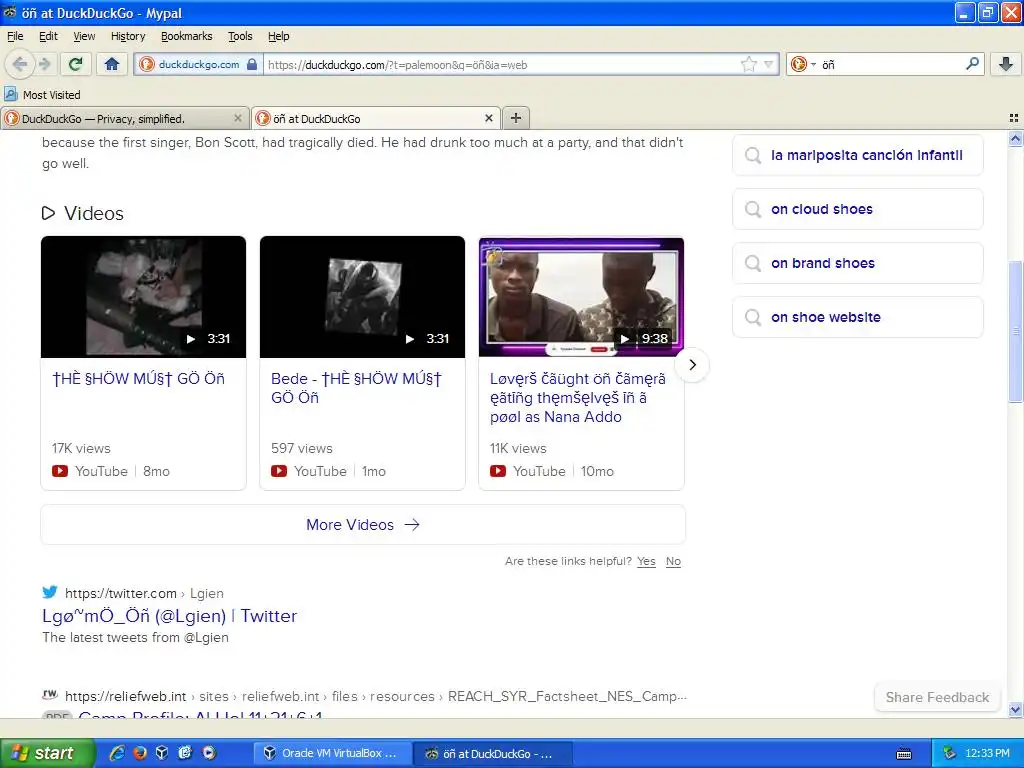Click the More Videos button
1024x768 pixels.
click(362, 524)
